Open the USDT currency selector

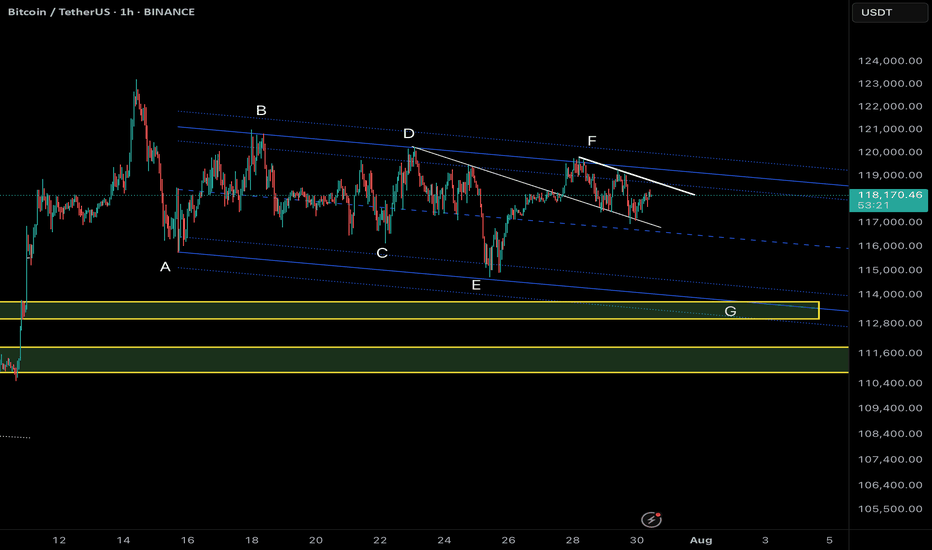point(889,12)
